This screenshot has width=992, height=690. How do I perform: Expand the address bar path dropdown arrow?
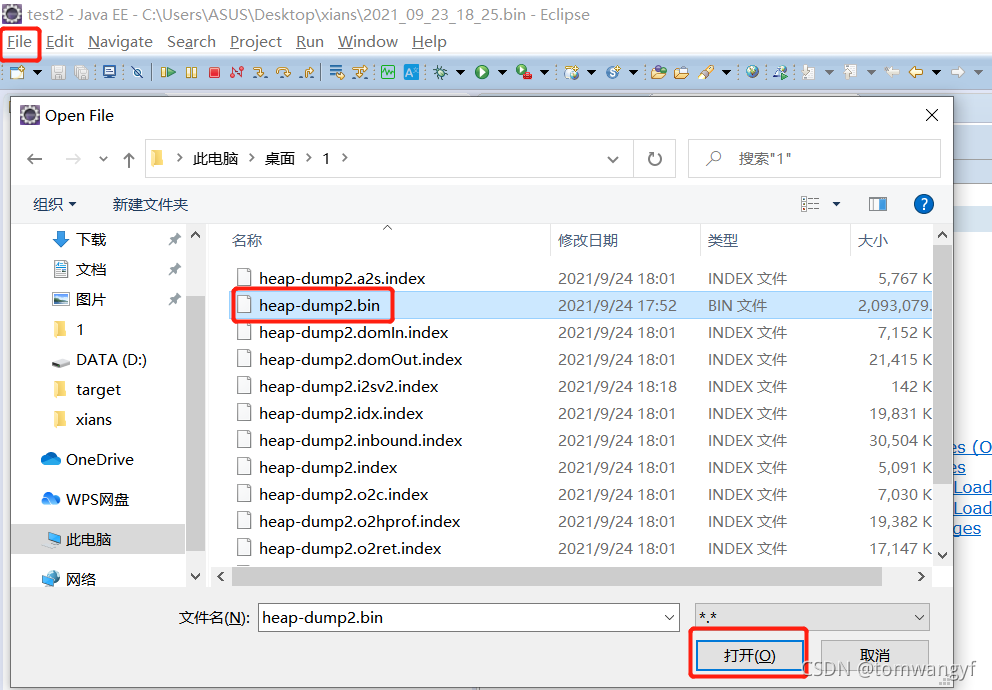click(x=612, y=158)
